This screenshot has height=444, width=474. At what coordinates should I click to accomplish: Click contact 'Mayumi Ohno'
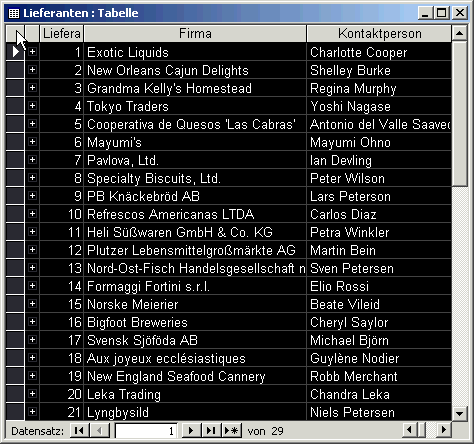coord(379,142)
